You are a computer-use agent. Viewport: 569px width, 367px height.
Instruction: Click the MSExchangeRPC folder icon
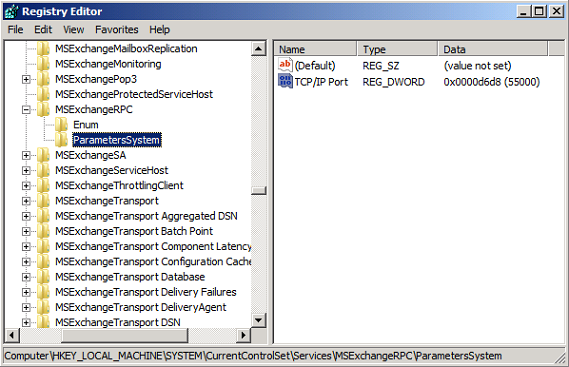tap(43, 110)
